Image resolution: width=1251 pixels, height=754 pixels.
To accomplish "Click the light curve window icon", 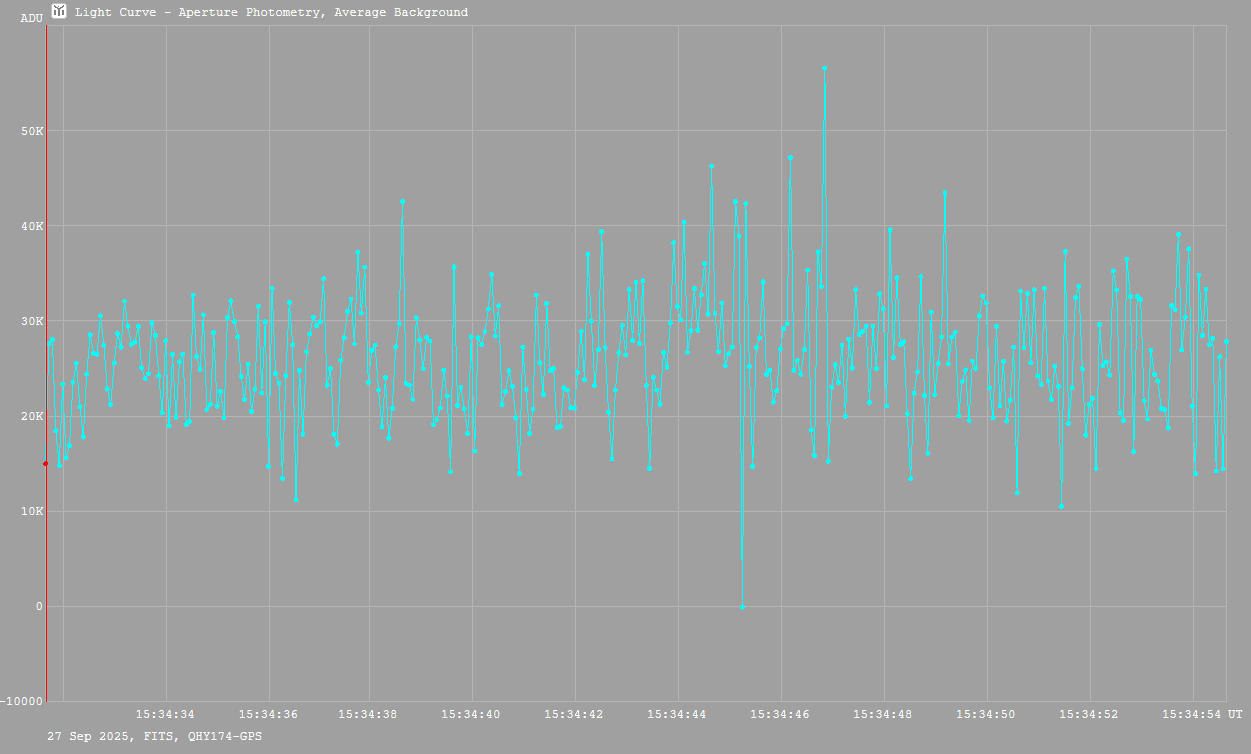I will (60, 12).
